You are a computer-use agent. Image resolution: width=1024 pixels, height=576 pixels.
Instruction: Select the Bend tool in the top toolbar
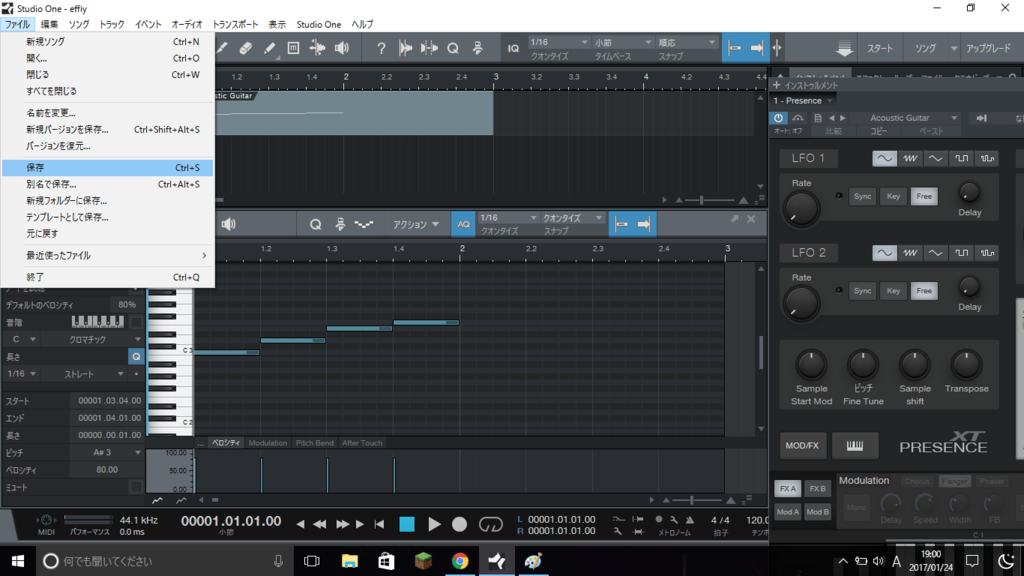pos(317,48)
